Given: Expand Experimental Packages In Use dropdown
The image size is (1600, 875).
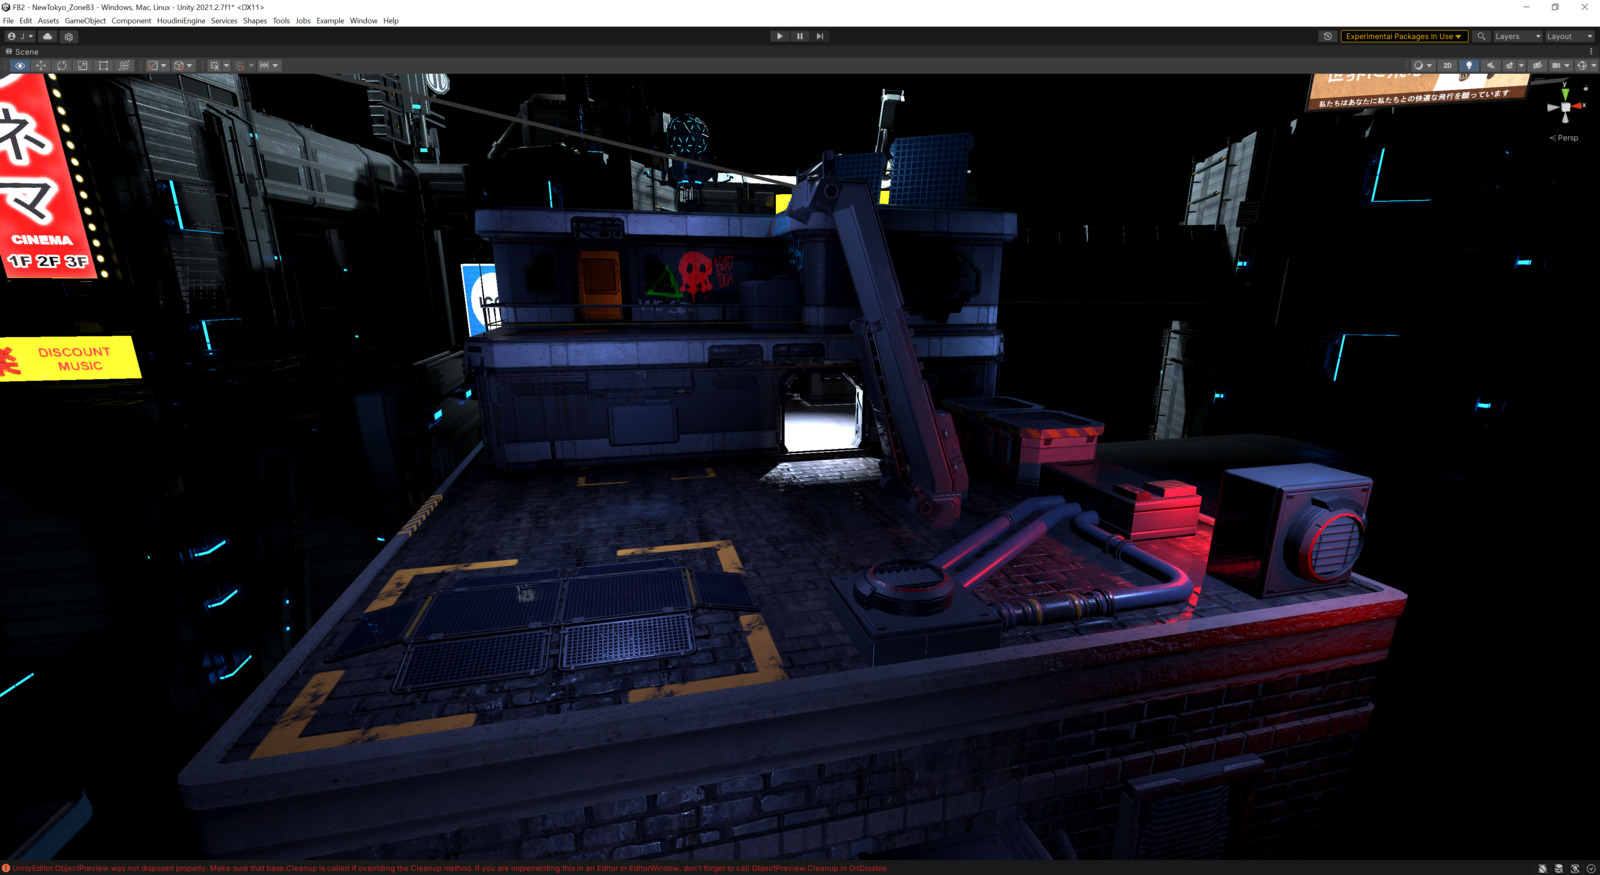Looking at the screenshot, I should click(1403, 36).
